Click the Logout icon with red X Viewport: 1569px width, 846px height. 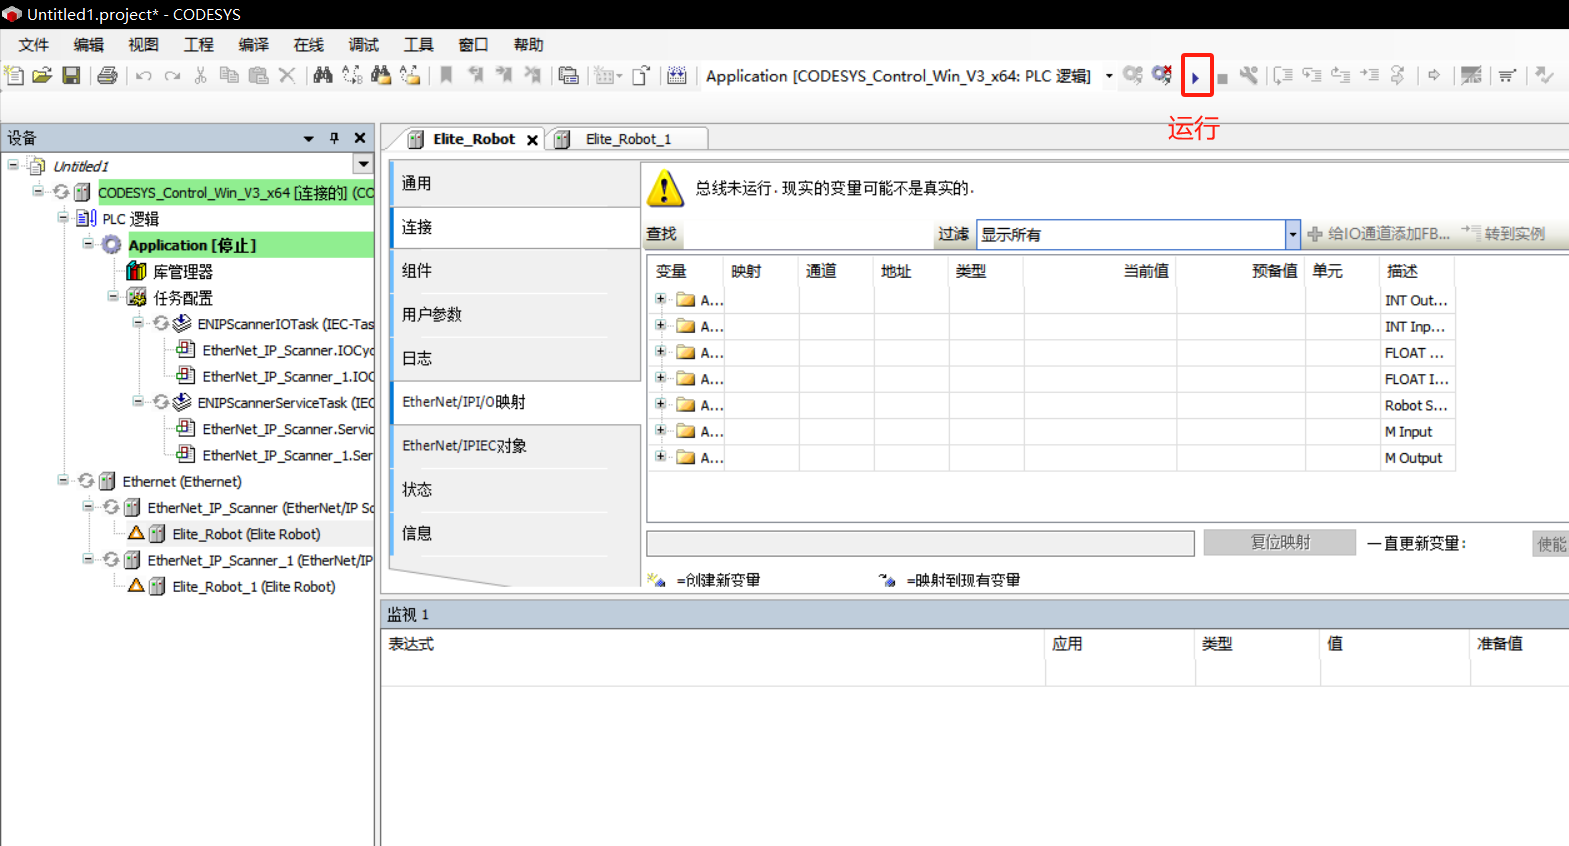pos(1161,75)
